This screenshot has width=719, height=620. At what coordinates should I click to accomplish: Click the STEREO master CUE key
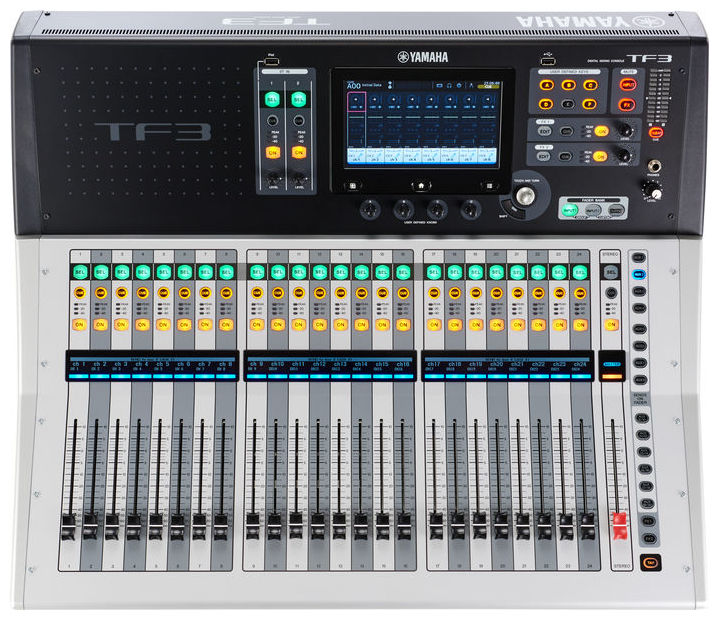[610, 292]
